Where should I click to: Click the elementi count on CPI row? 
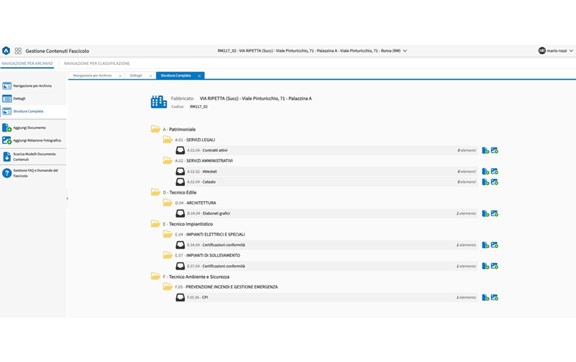pos(467,297)
